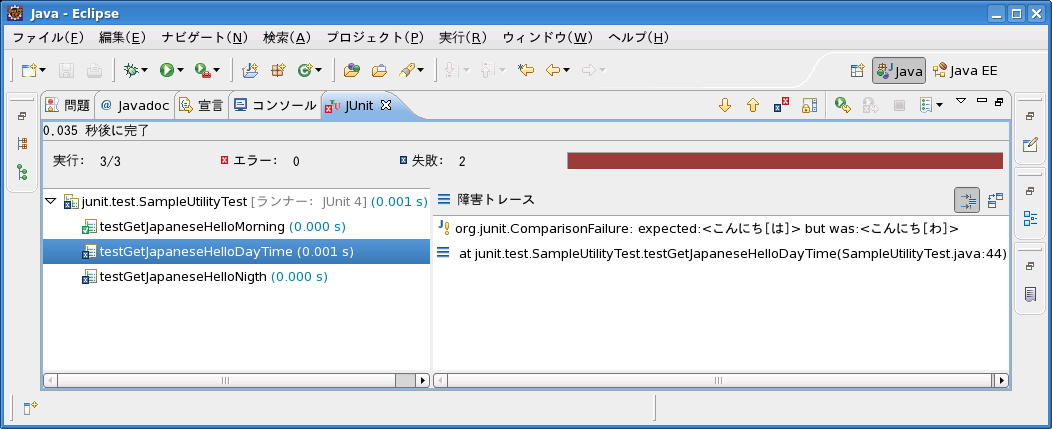Toggle the Filter Stack Trace button
The width and height of the screenshot is (1052, 429).
coord(967,200)
